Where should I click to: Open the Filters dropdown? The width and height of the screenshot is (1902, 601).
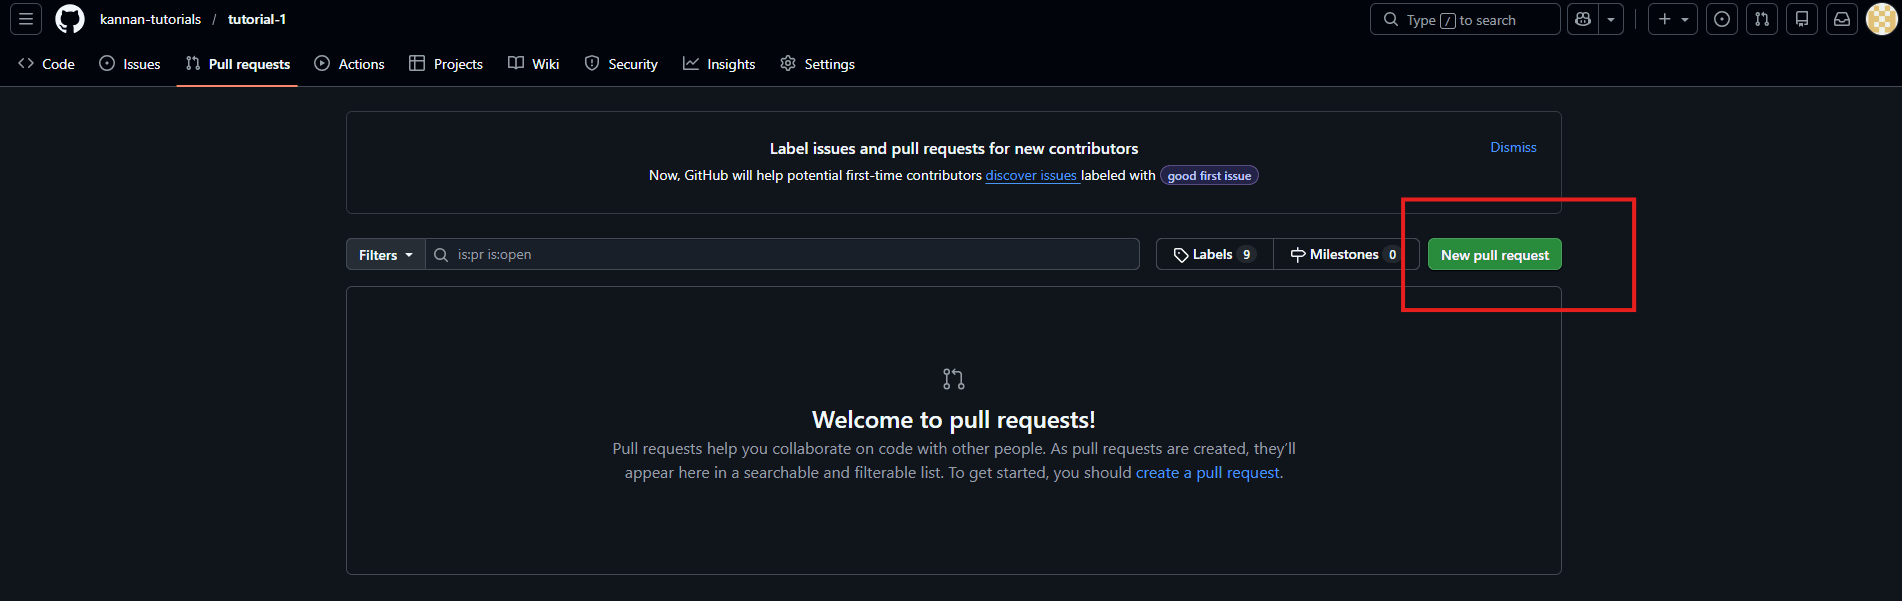click(x=385, y=255)
